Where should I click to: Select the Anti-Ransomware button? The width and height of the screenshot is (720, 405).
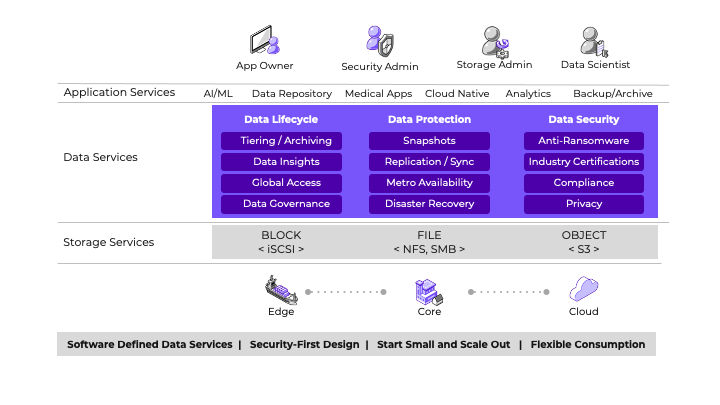click(x=583, y=141)
